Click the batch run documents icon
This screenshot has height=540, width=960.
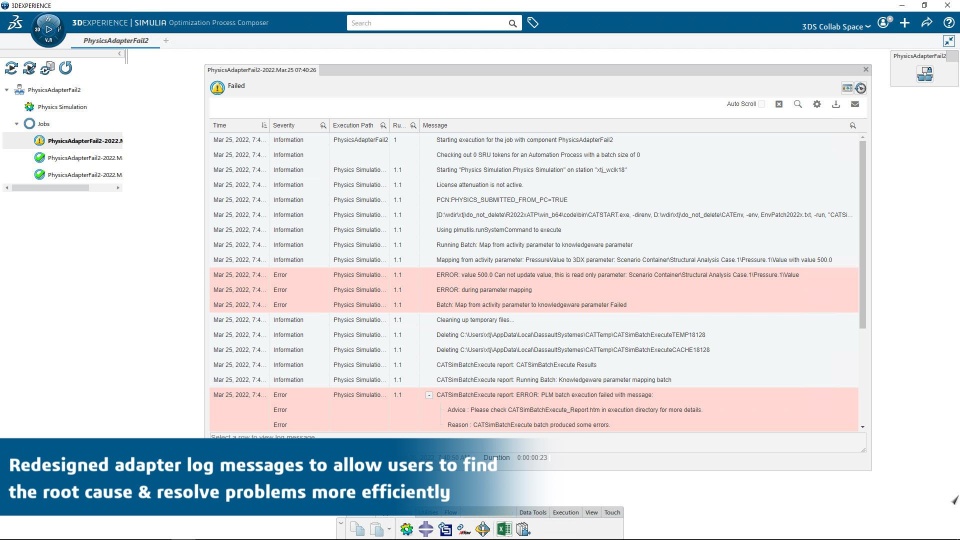coord(47,68)
